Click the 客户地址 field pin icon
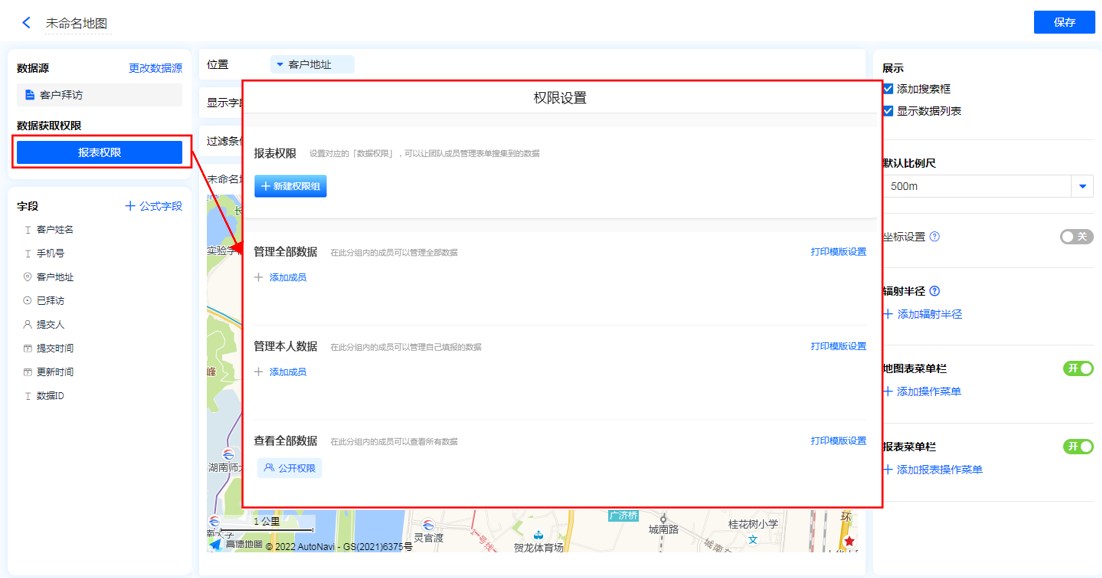1102x578 pixels. (27, 277)
